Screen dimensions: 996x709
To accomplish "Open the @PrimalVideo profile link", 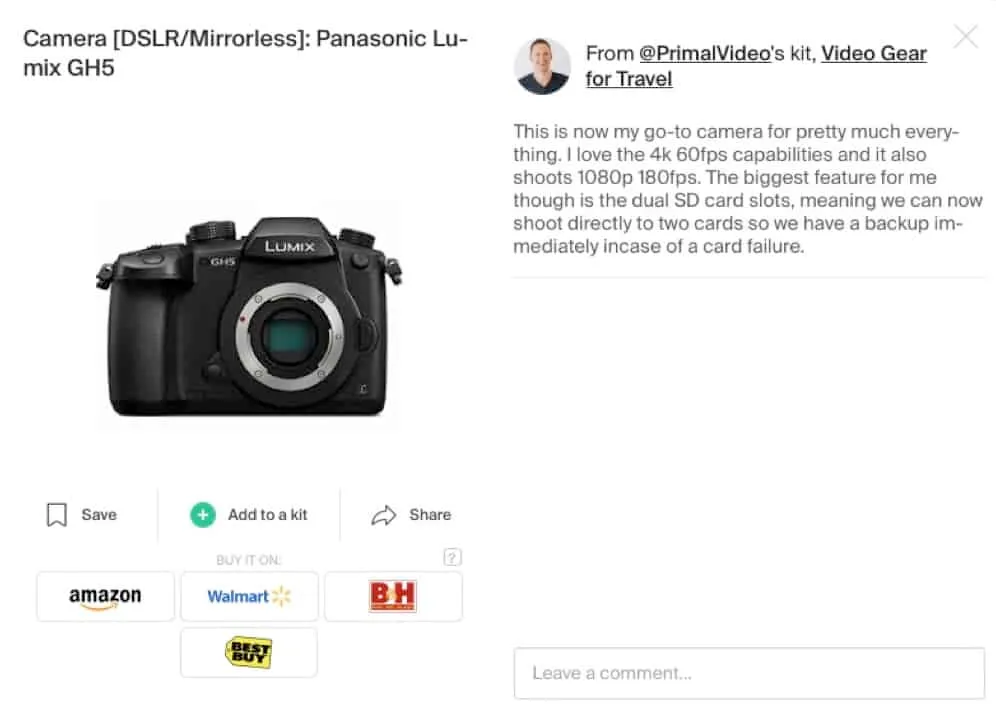I will point(705,53).
